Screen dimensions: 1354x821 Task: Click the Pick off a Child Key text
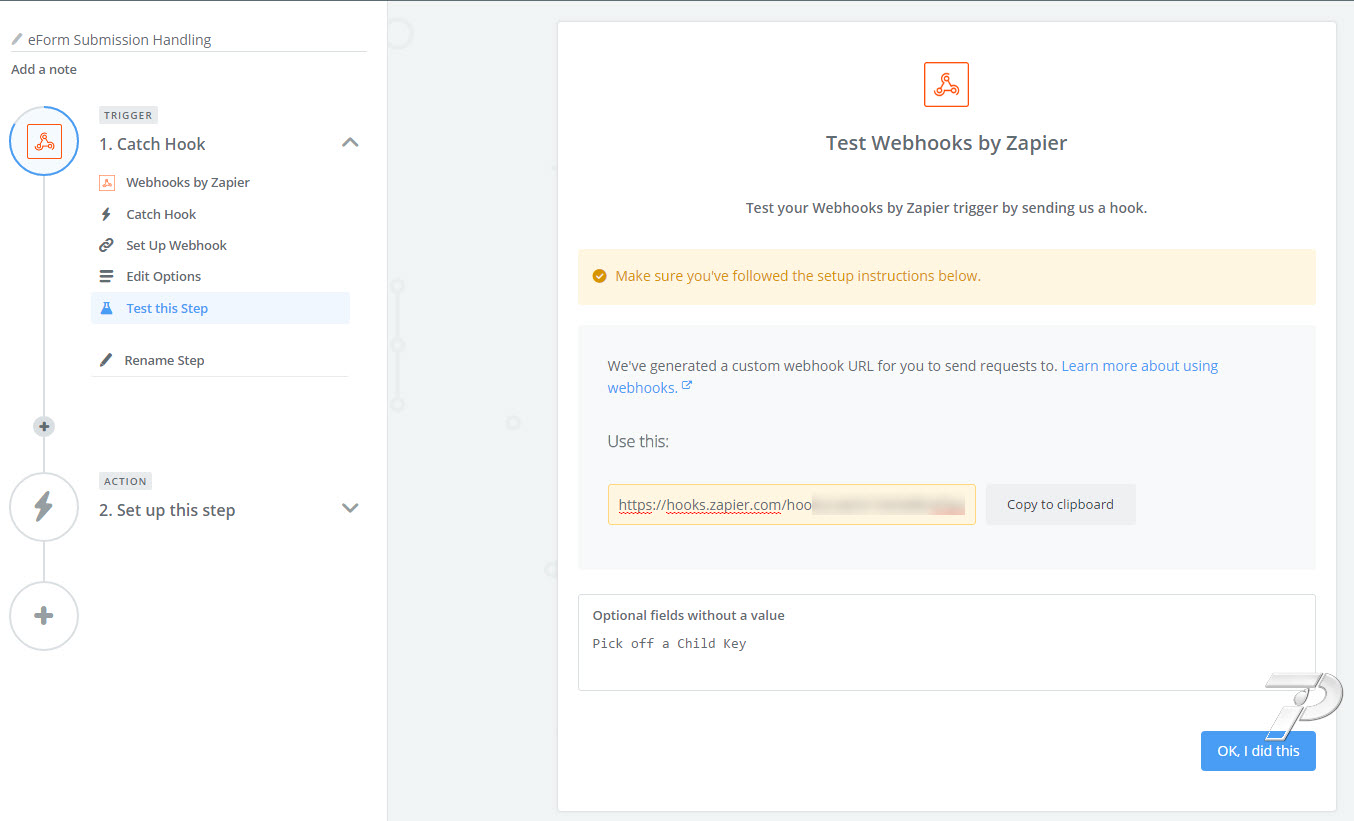tap(669, 644)
